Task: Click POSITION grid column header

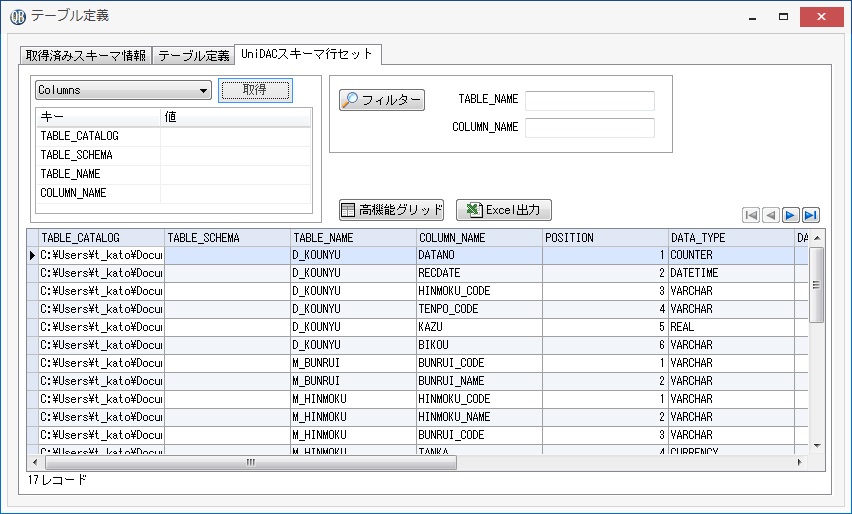Action: pos(605,238)
